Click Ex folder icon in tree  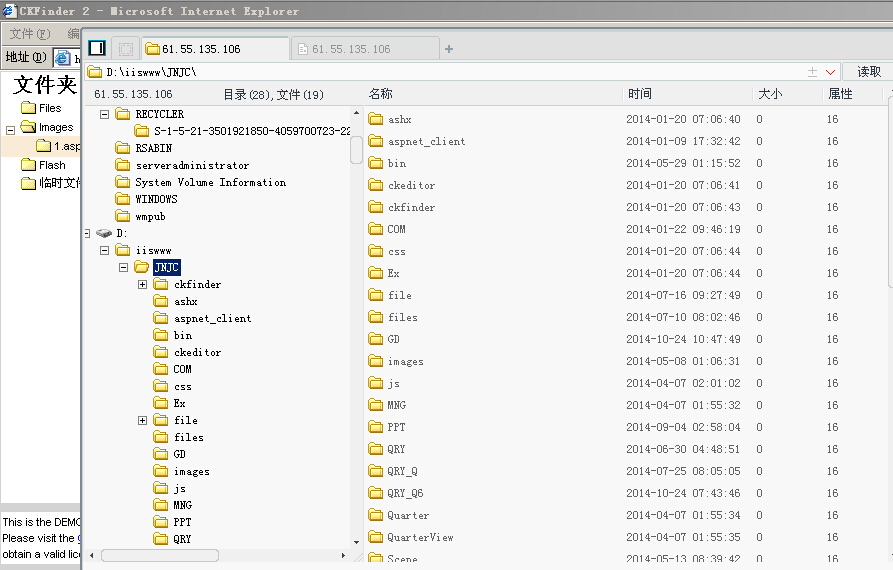pyautogui.click(x=161, y=403)
